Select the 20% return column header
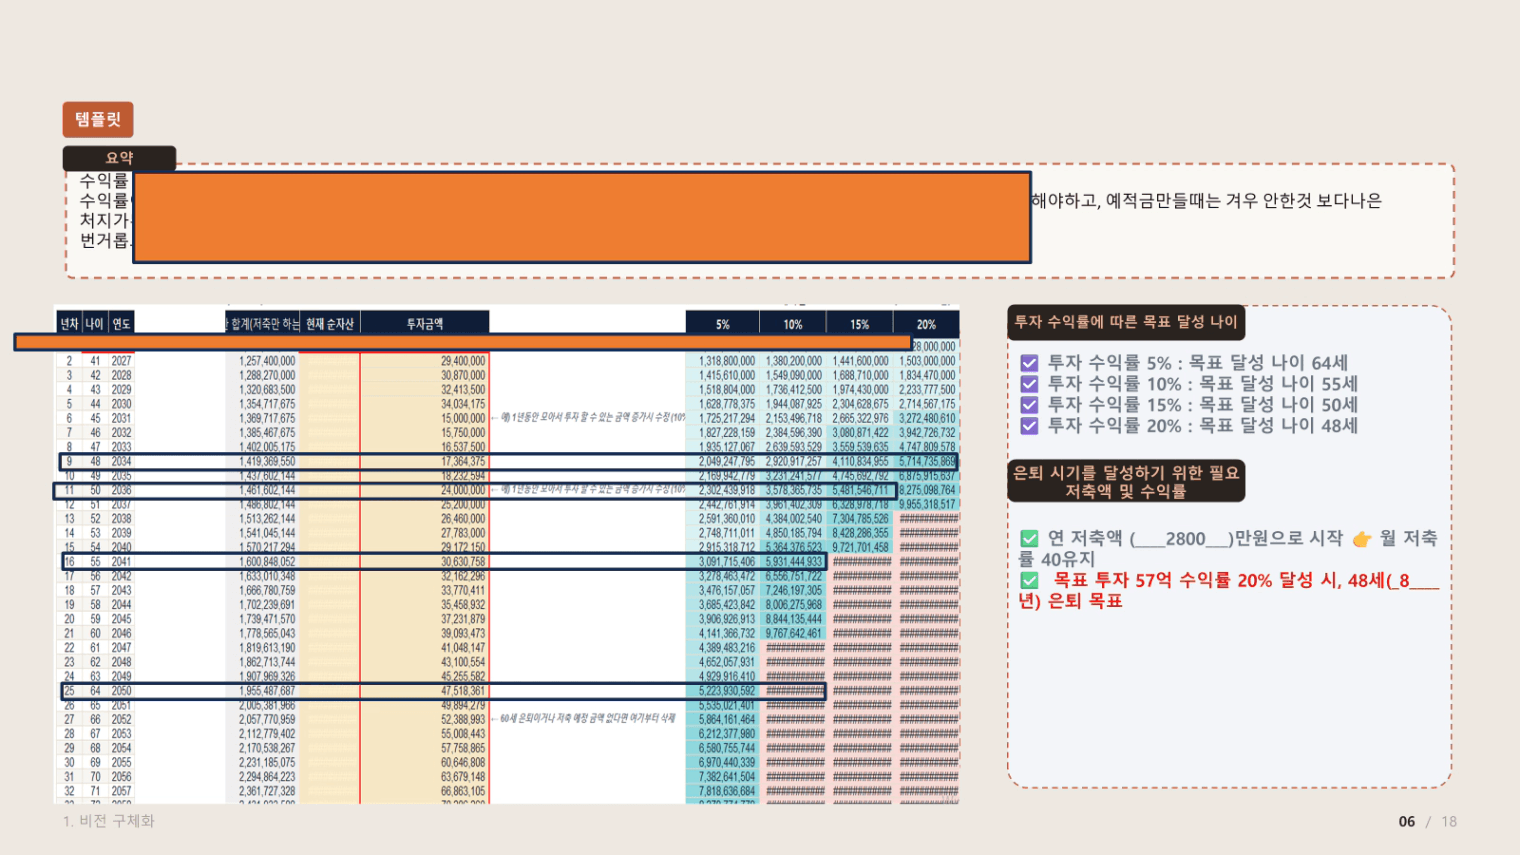 pyautogui.click(x=927, y=324)
